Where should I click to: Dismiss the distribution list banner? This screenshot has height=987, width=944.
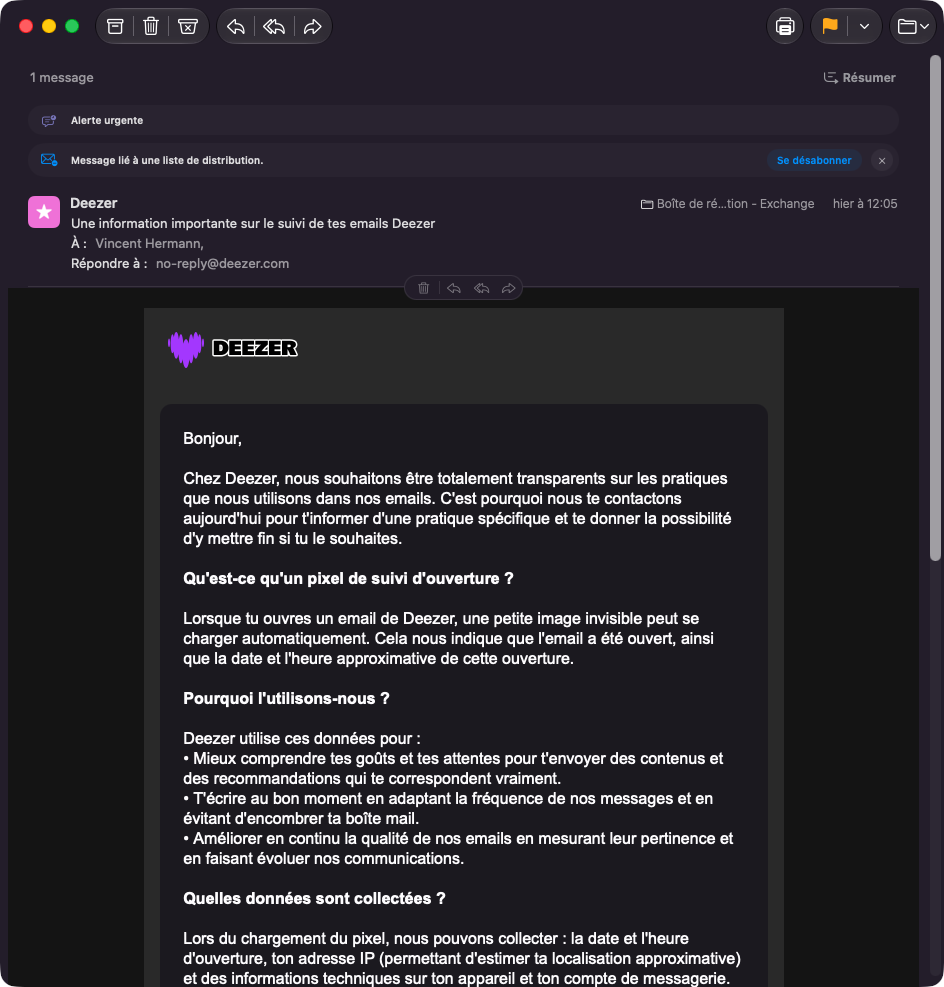[882, 161]
